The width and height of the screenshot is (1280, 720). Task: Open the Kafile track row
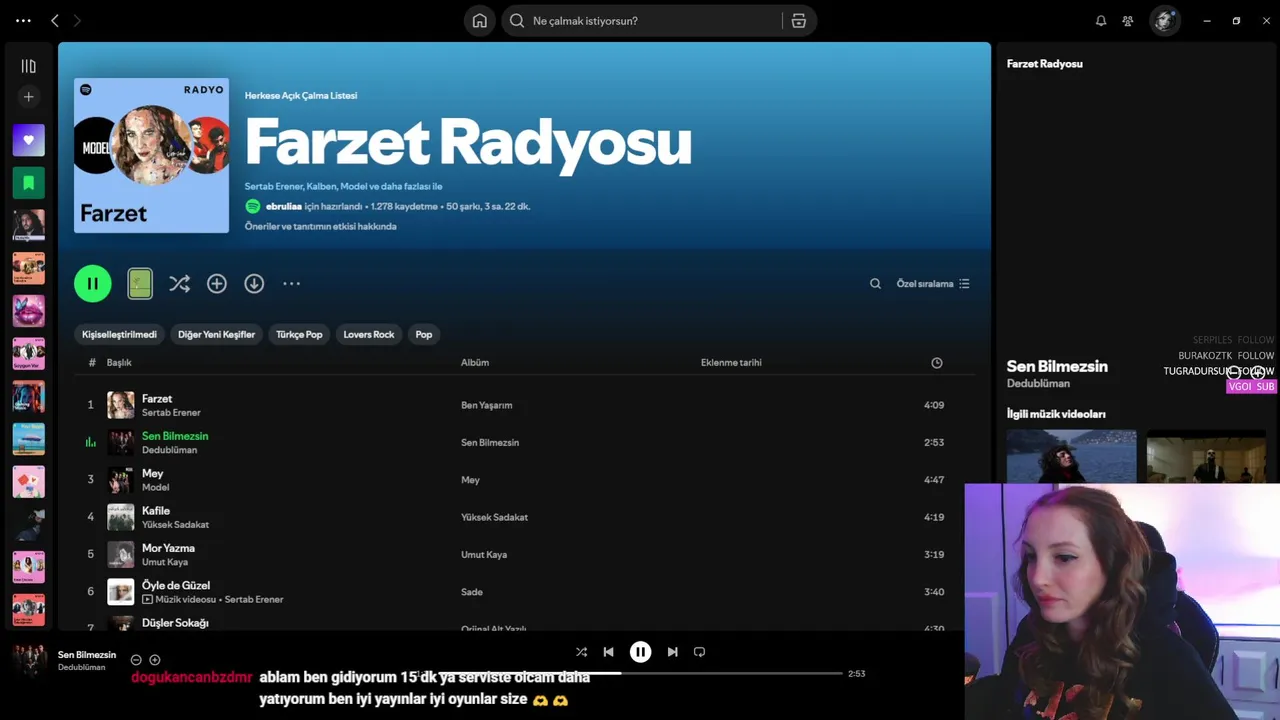click(x=525, y=517)
